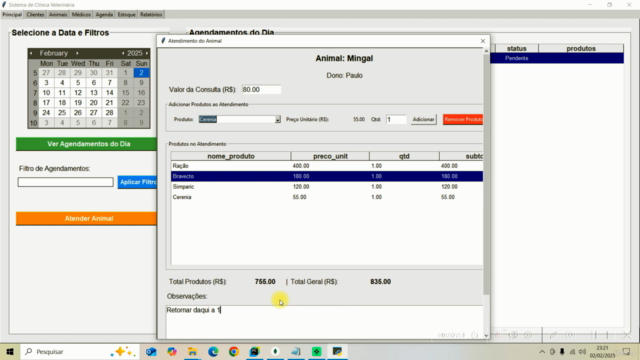Open the Produto combo box dropdown
Viewport: 640px width, 360px height.
click(278, 120)
